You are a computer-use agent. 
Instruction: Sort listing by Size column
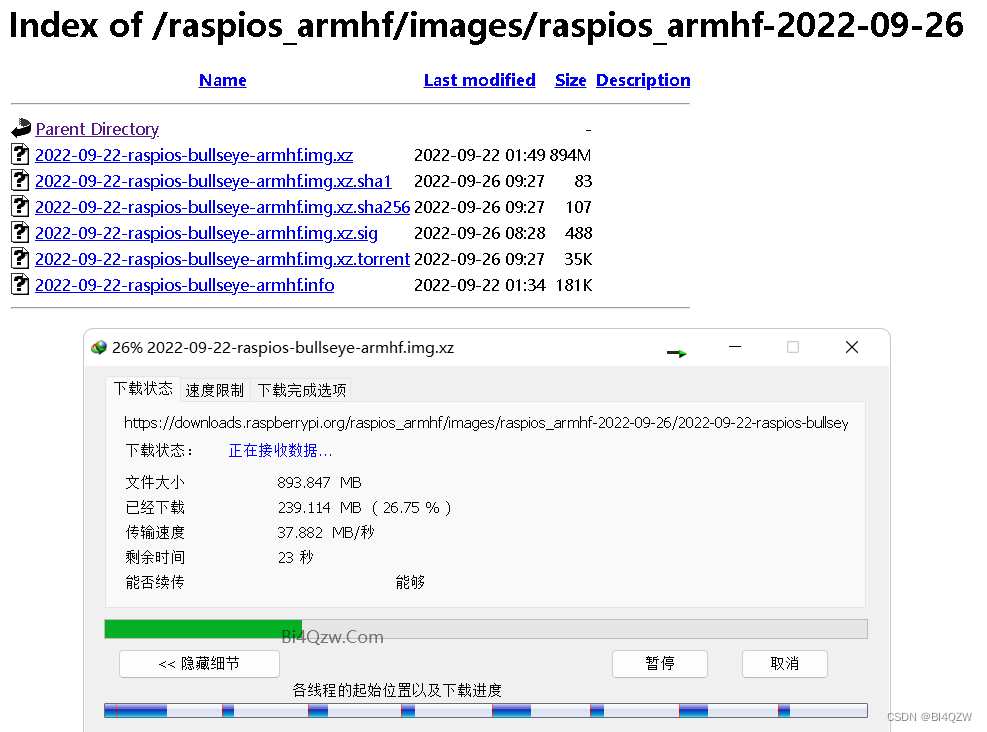tap(570, 80)
